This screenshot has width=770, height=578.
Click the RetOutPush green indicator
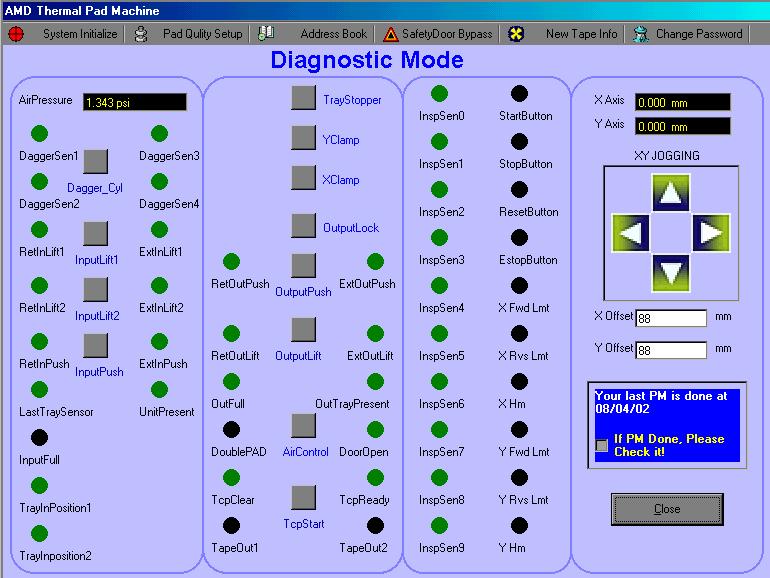point(231,261)
